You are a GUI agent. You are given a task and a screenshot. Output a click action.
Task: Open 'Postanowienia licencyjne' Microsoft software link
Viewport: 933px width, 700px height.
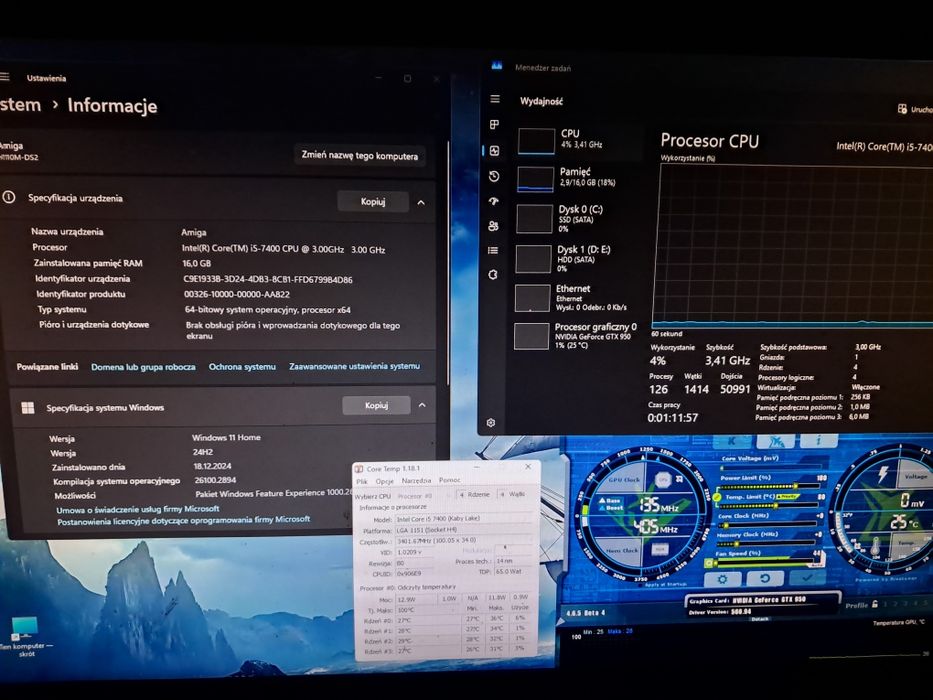point(183,520)
